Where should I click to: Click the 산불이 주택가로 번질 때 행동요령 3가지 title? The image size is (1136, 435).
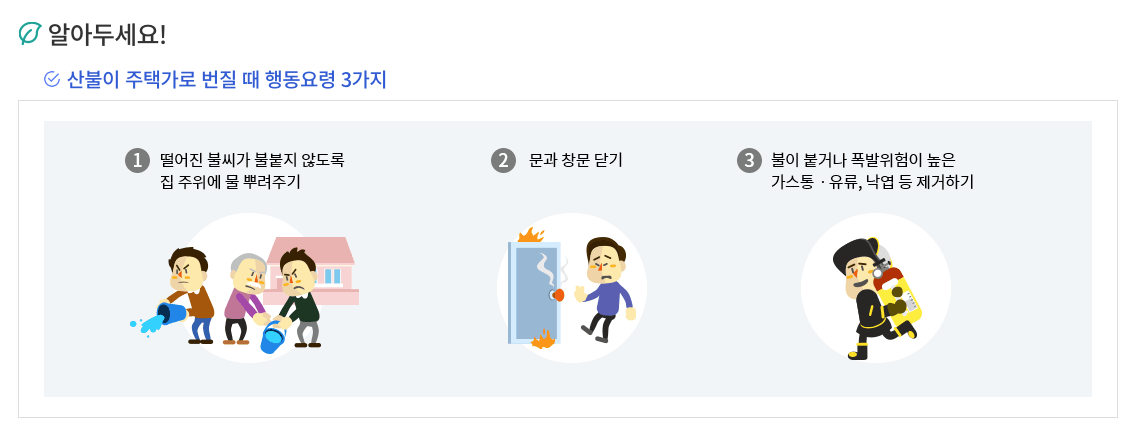227,79
